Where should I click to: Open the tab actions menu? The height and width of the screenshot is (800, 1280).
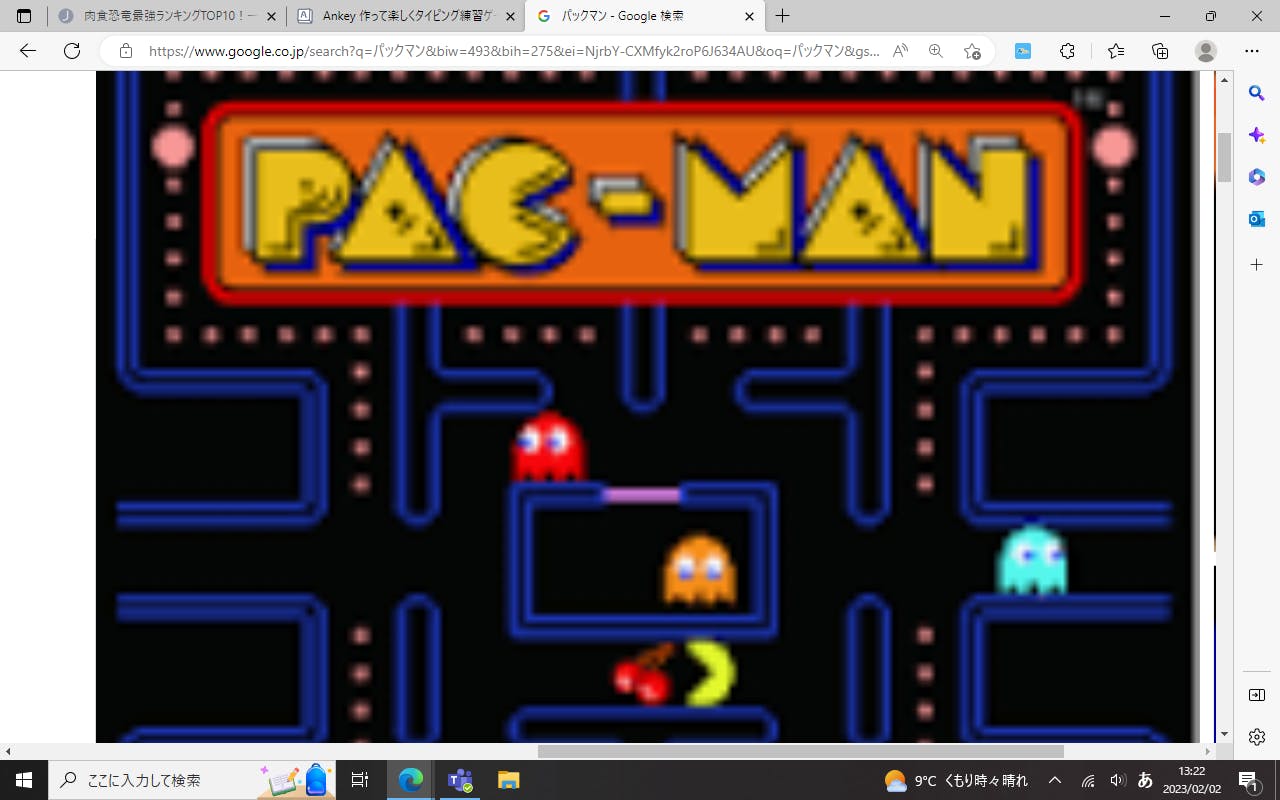point(24,16)
